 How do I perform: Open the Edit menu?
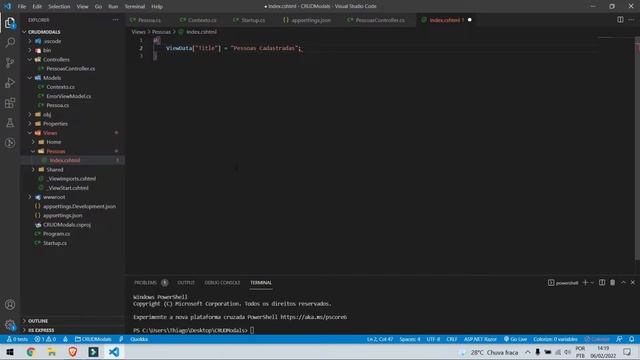click(x=37, y=7)
